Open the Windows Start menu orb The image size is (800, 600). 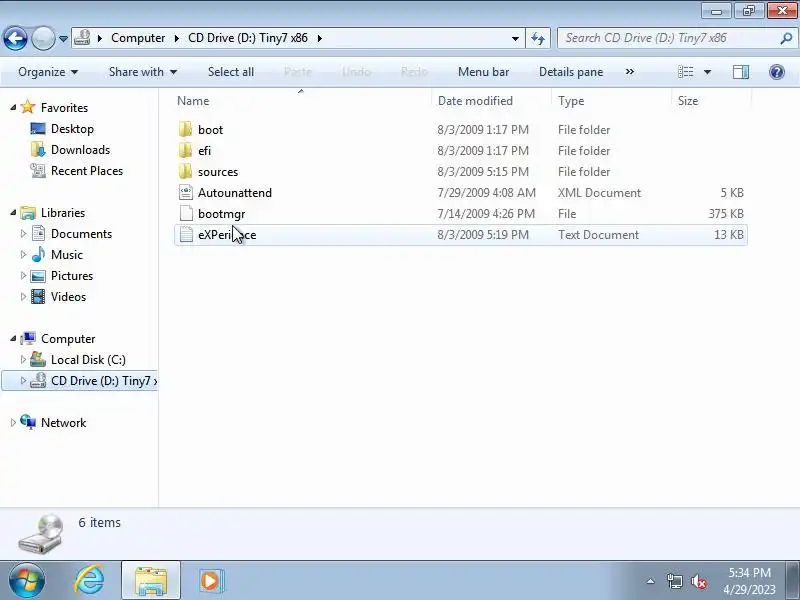(x=26, y=581)
